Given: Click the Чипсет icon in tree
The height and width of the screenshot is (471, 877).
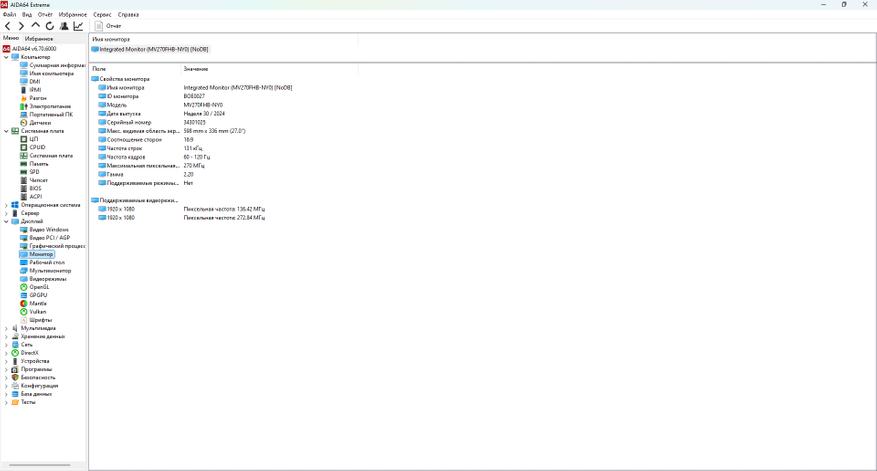Looking at the screenshot, I should click(23, 180).
